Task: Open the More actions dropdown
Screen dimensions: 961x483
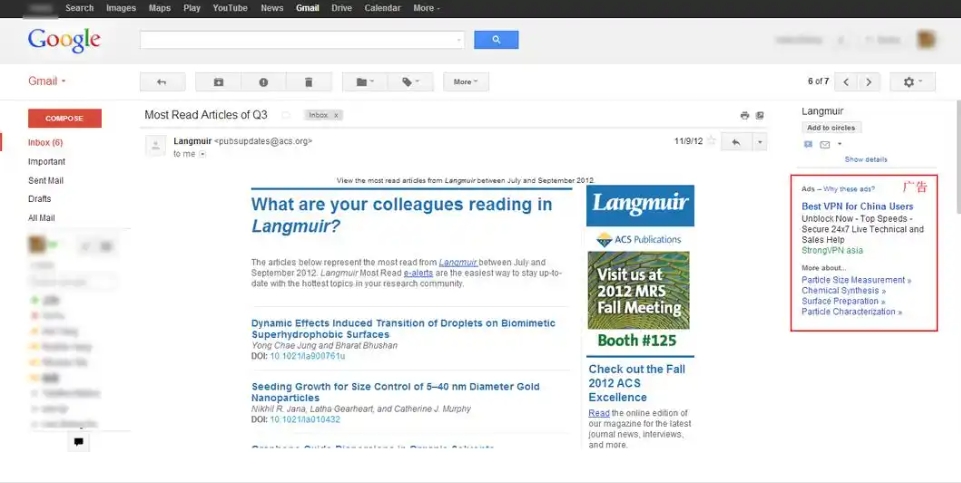Action: [x=466, y=82]
